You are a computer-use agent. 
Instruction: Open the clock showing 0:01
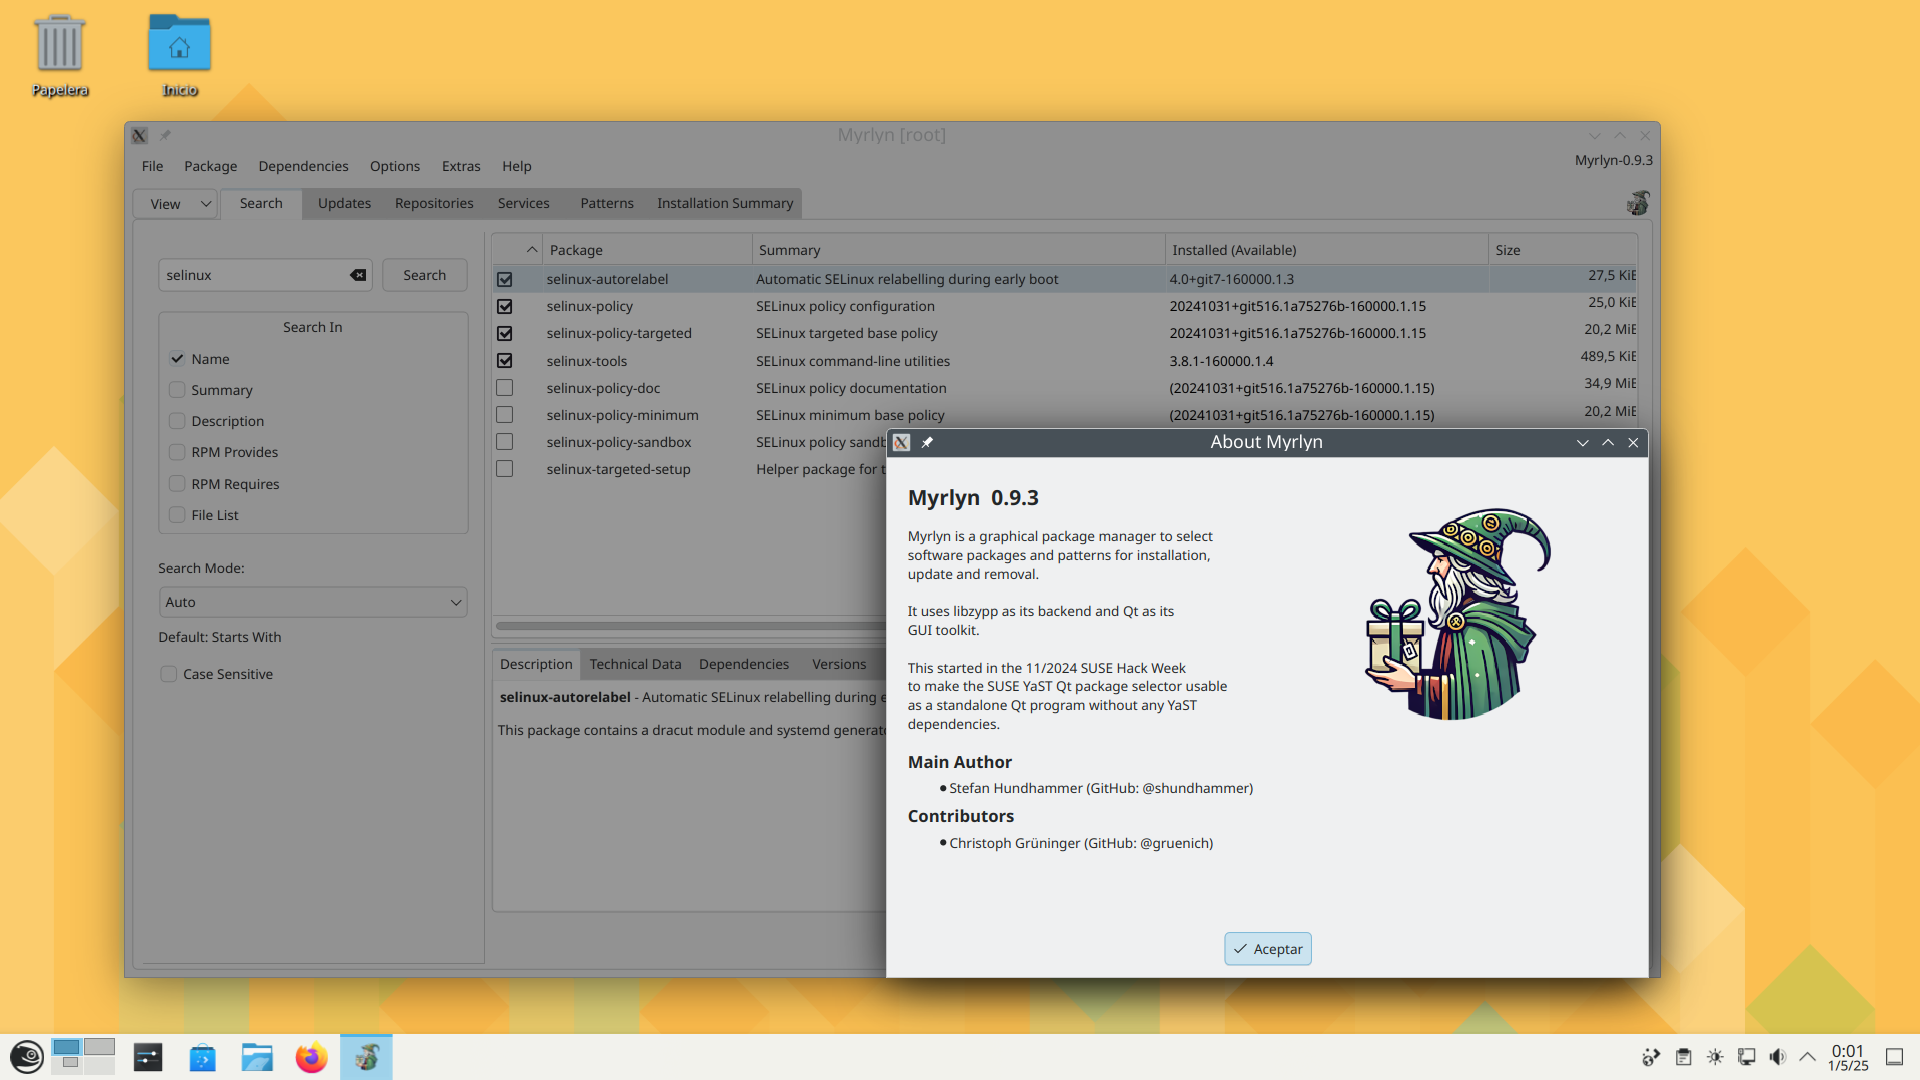click(1848, 1057)
